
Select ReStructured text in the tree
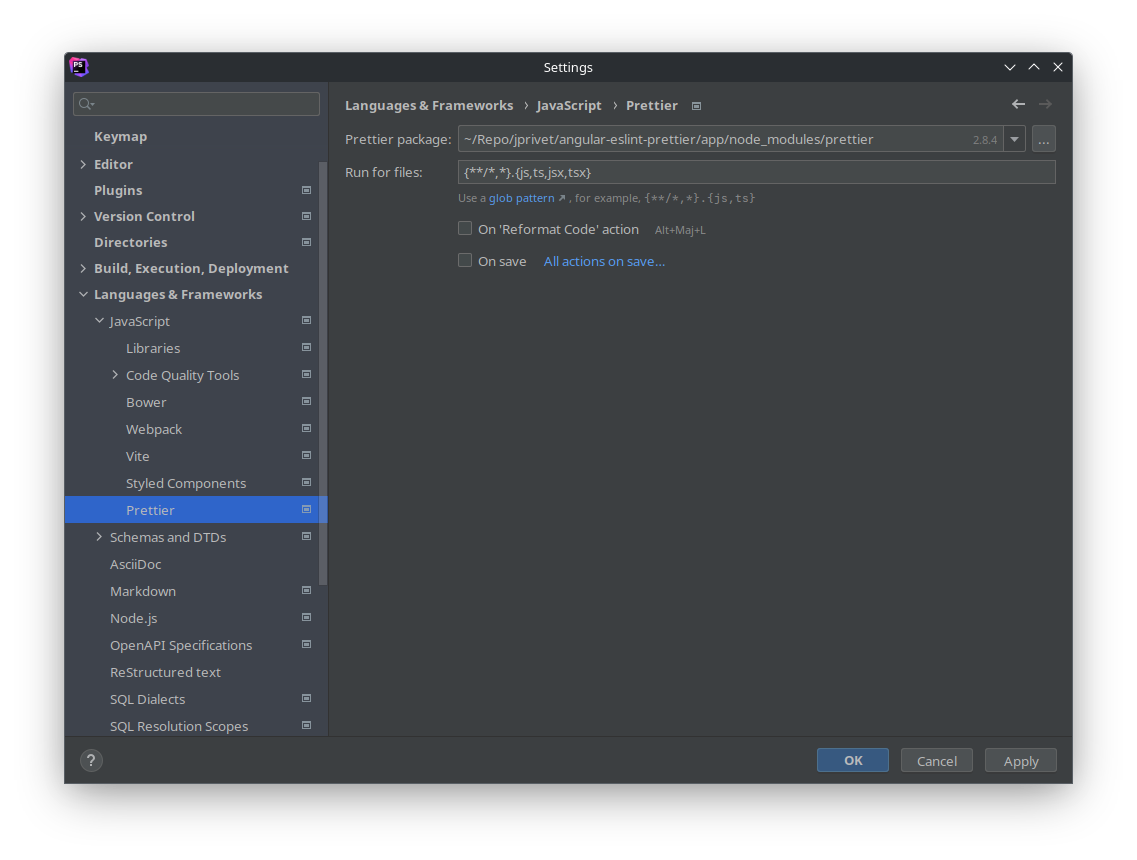click(165, 672)
